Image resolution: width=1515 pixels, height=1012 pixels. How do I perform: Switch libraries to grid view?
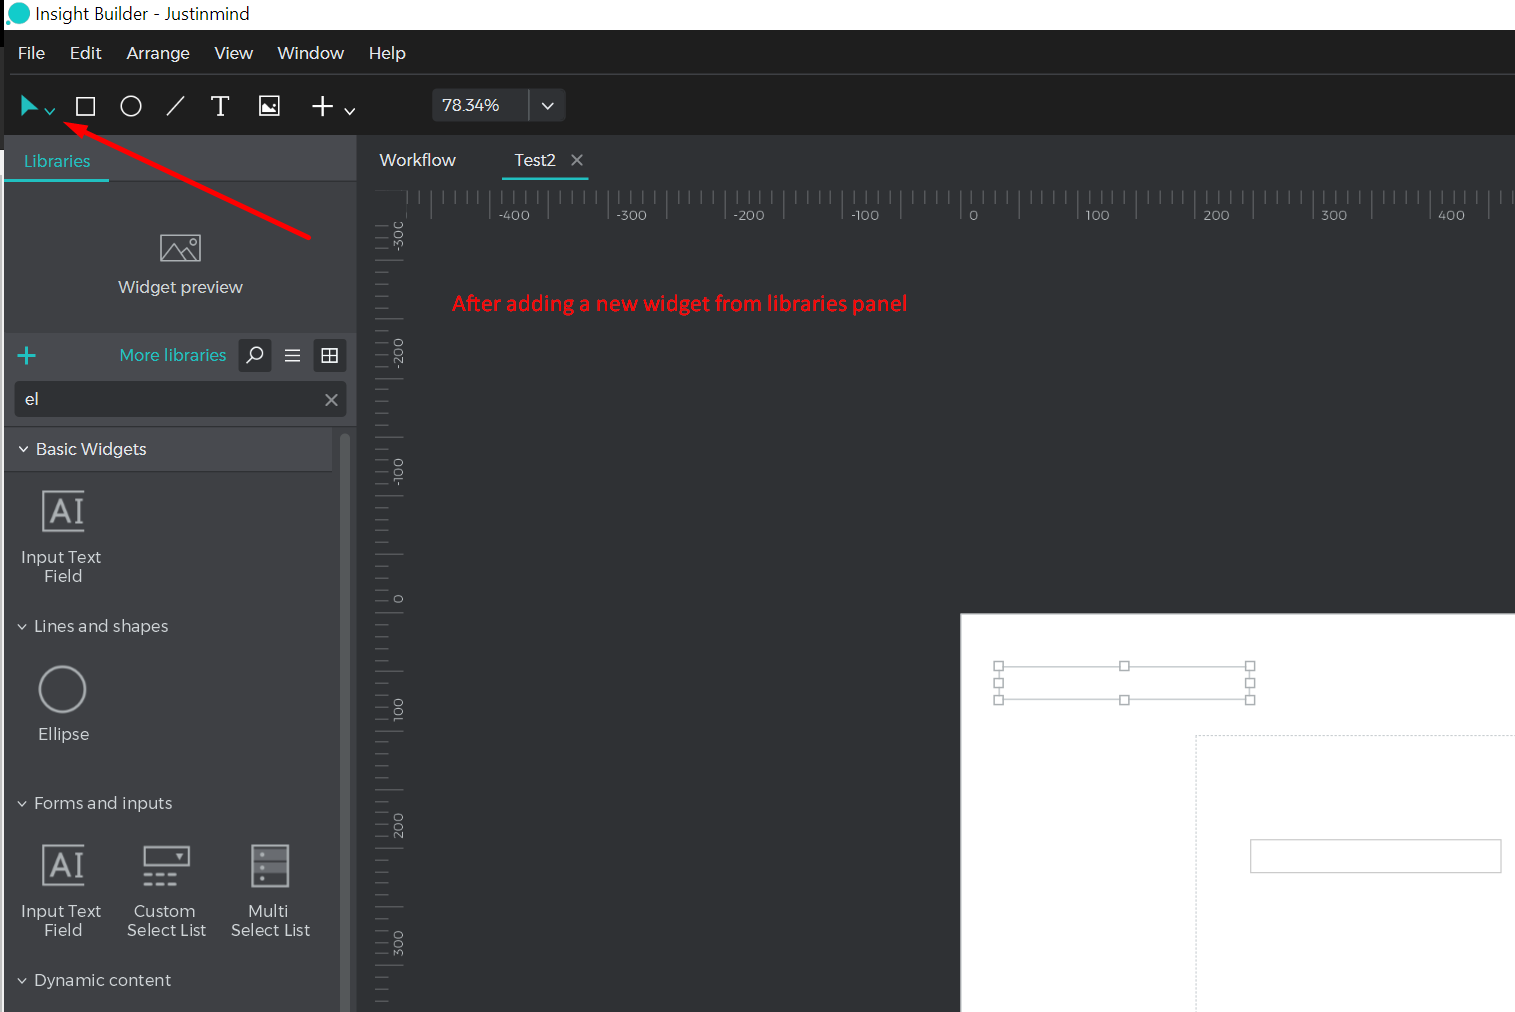(330, 355)
